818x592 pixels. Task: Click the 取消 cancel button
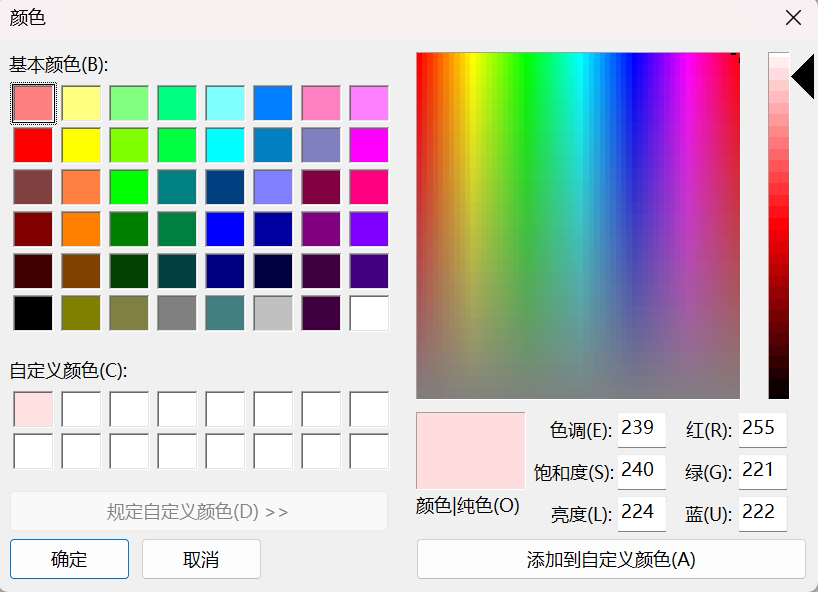pyautogui.click(x=201, y=560)
